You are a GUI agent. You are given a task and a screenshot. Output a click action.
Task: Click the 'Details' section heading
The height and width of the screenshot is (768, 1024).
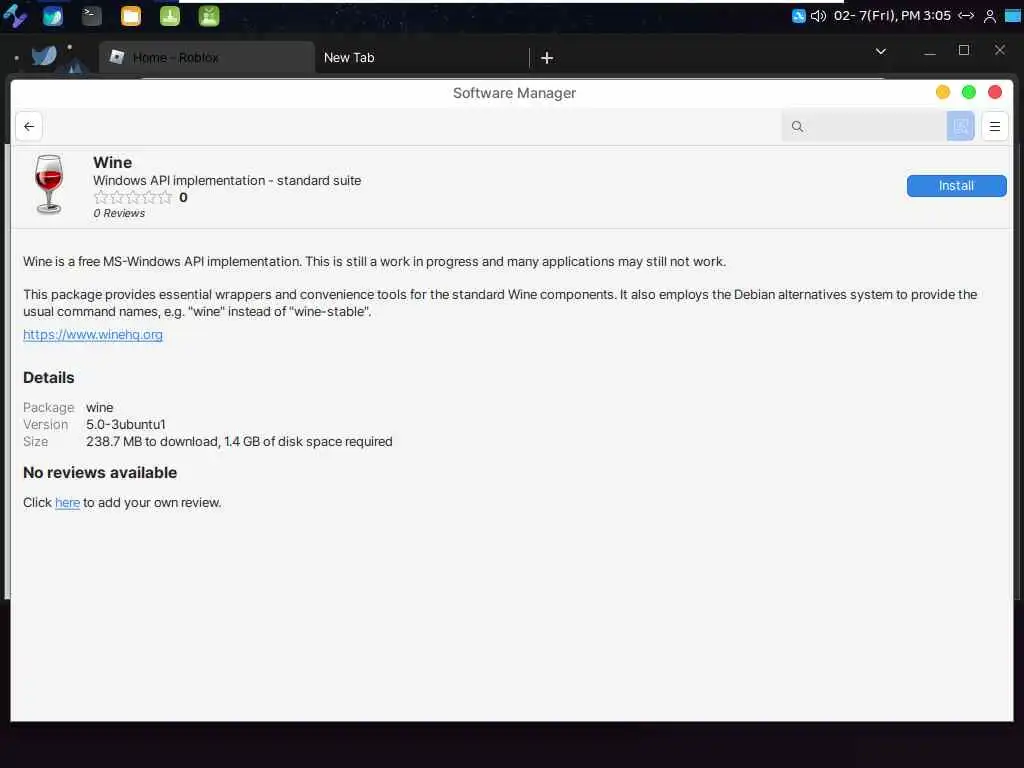(x=48, y=377)
